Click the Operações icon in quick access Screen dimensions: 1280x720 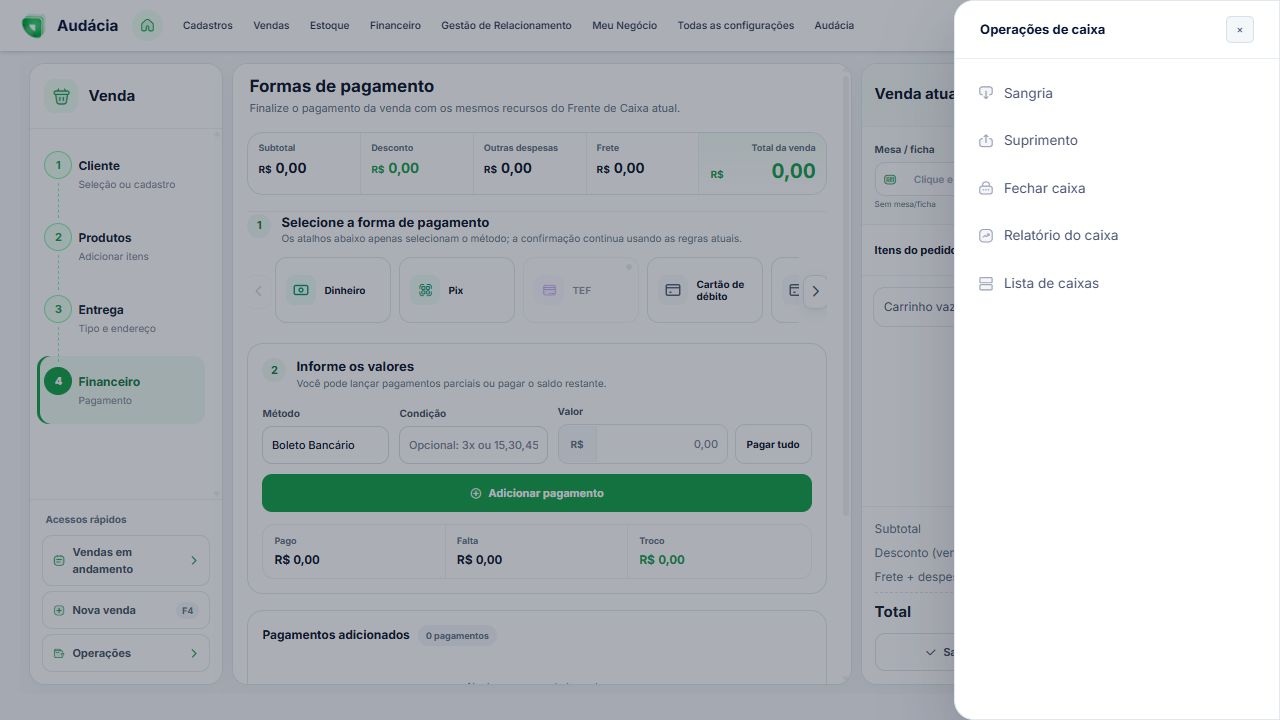click(59, 654)
